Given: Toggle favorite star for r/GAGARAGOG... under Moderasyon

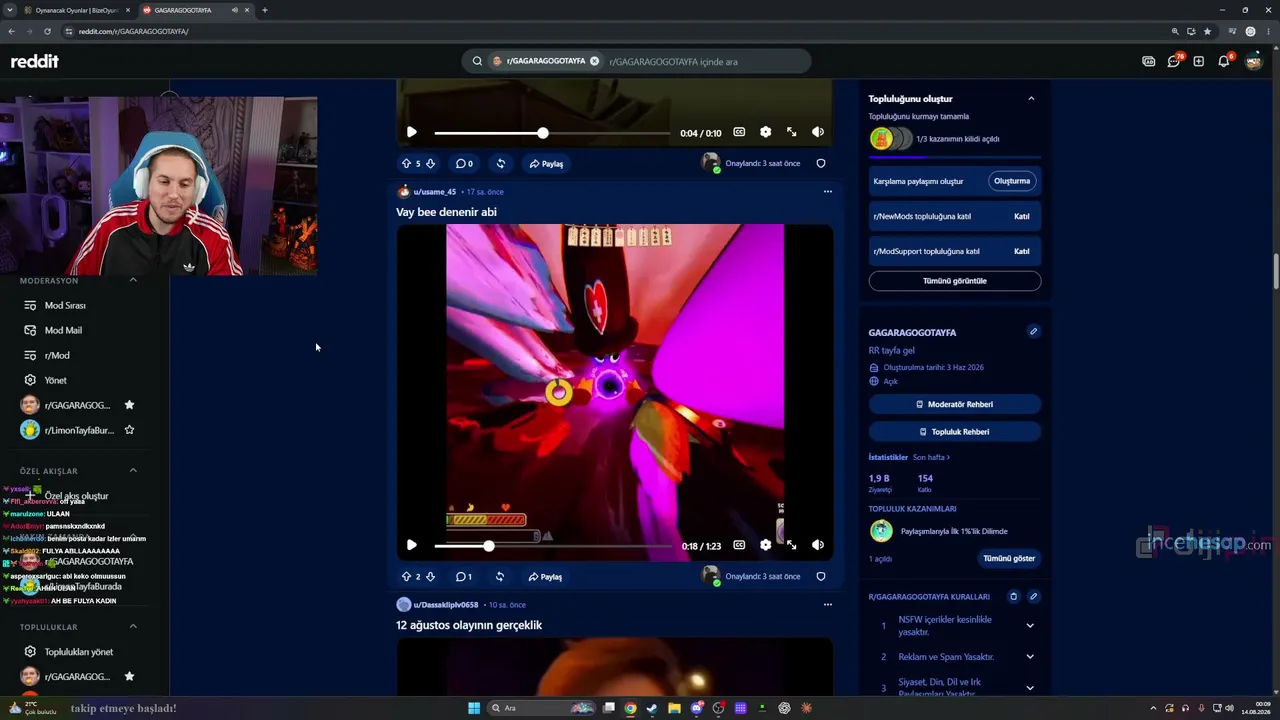Looking at the screenshot, I should click(x=129, y=405).
